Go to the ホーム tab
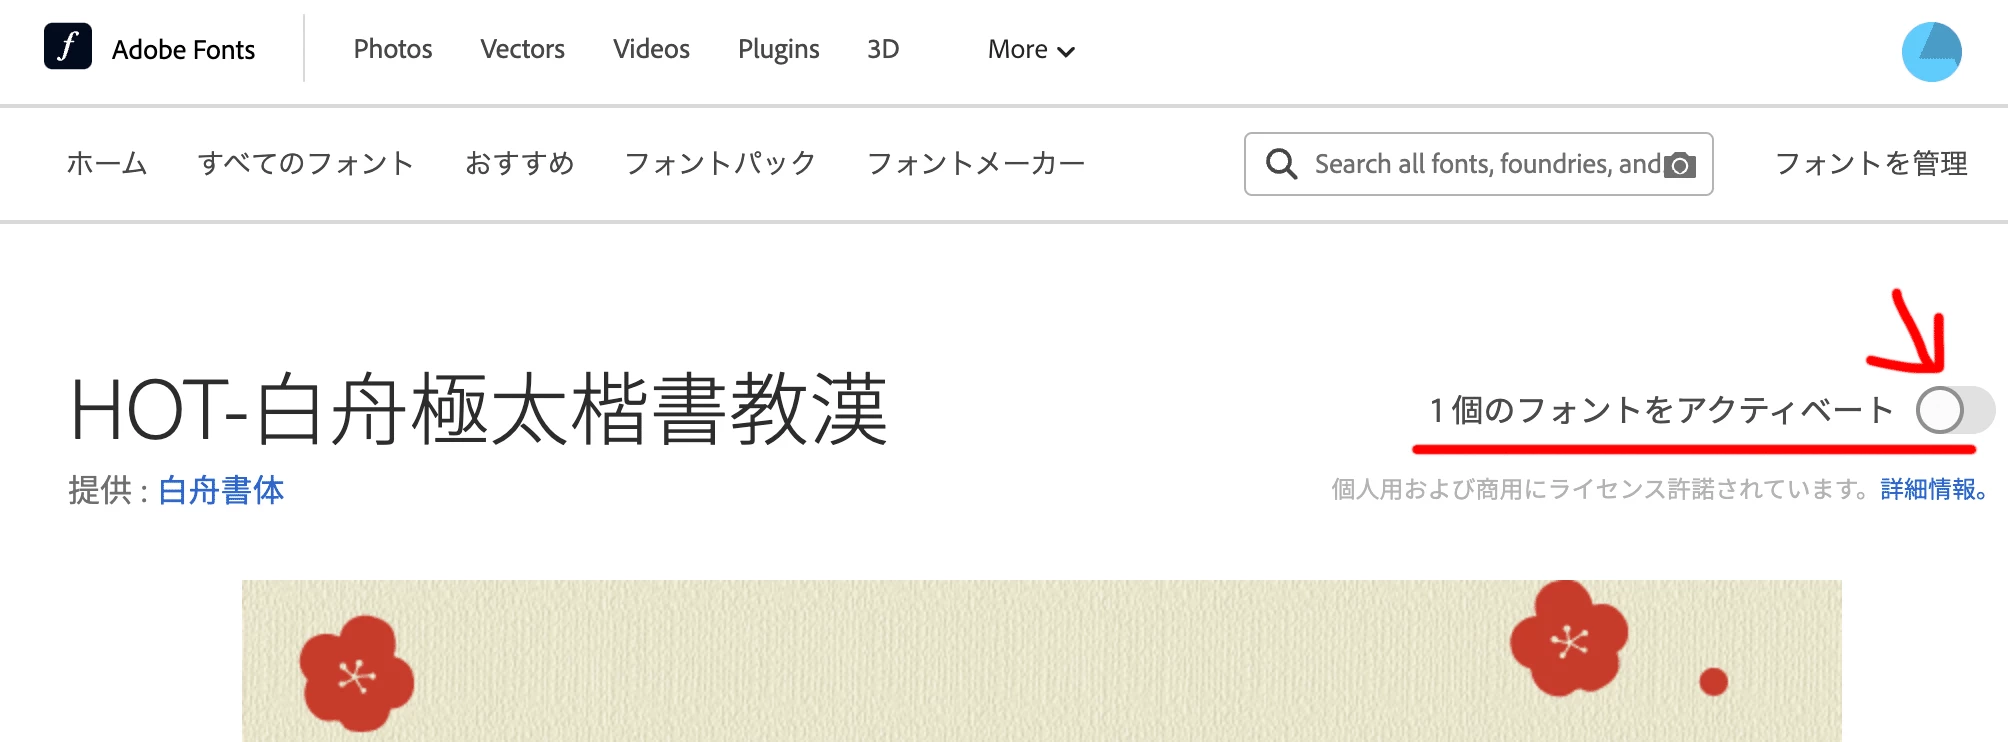This screenshot has width=2016, height=742. pos(107,163)
